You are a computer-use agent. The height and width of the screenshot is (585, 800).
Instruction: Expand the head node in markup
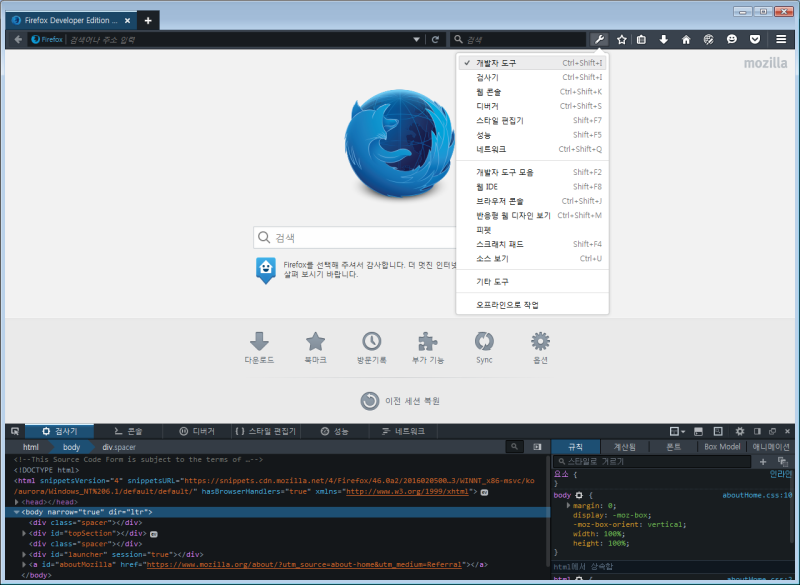click(17, 502)
